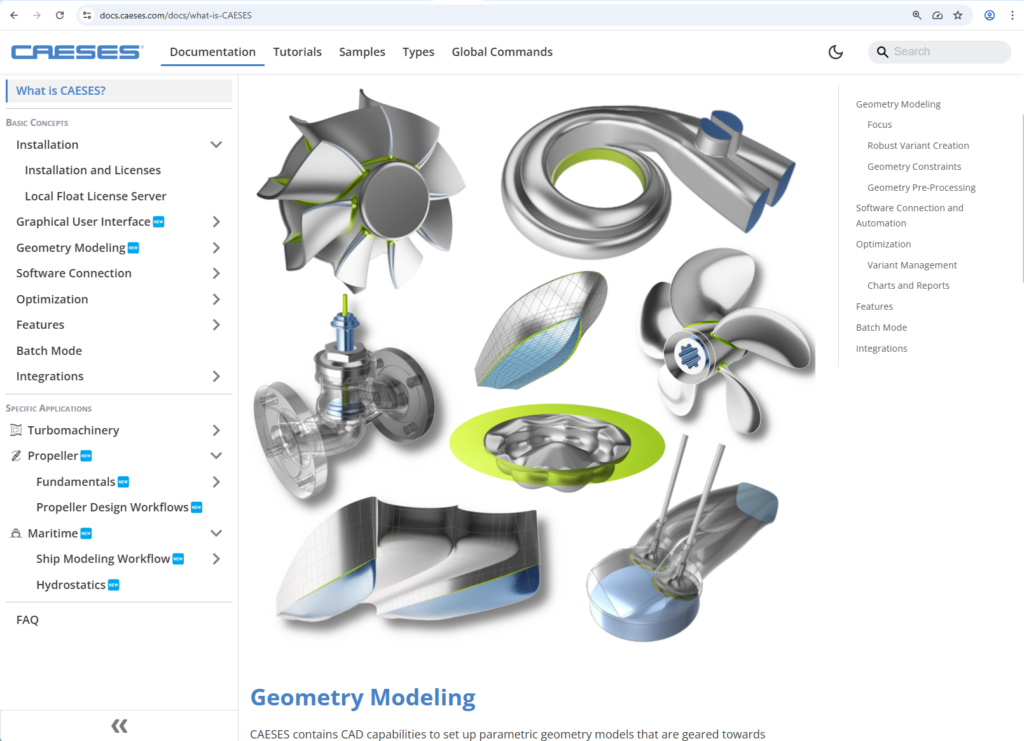Open the Tutorials tab
Viewport: 1024px width, 741px height.
[x=297, y=52]
